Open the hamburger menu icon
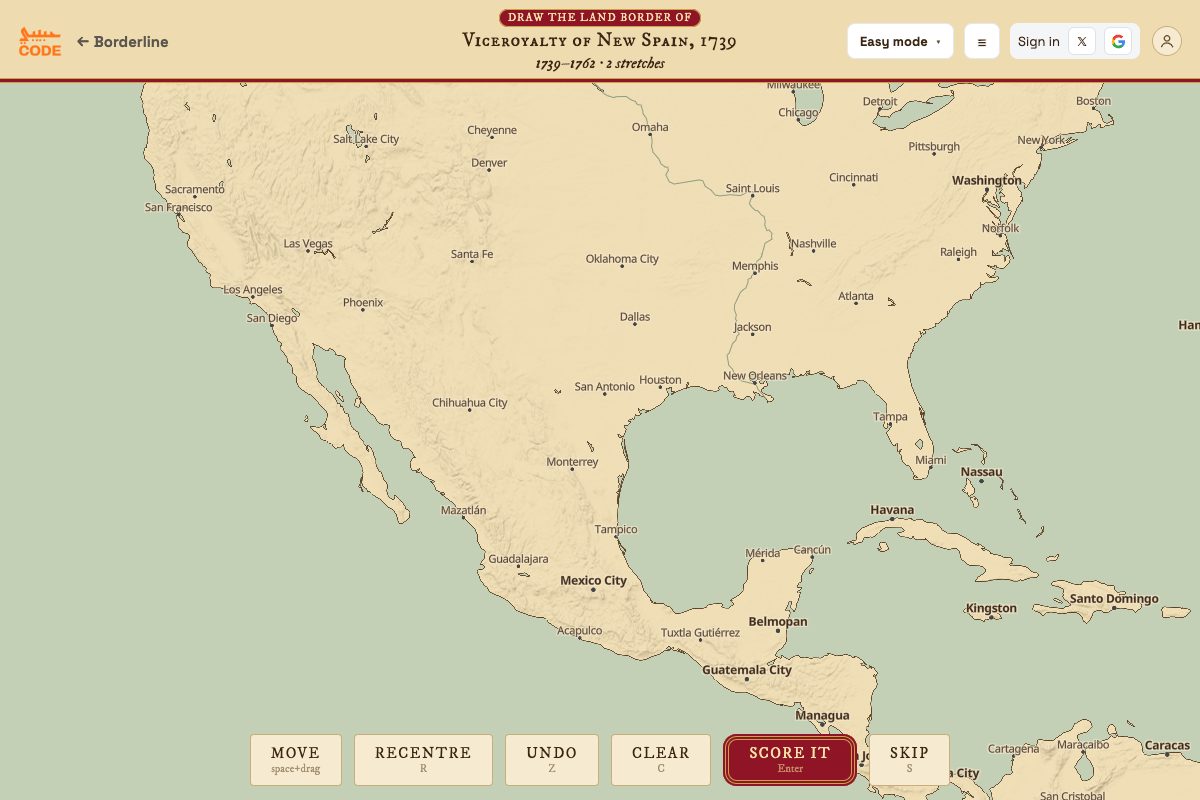This screenshot has width=1200, height=800. point(981,41)
